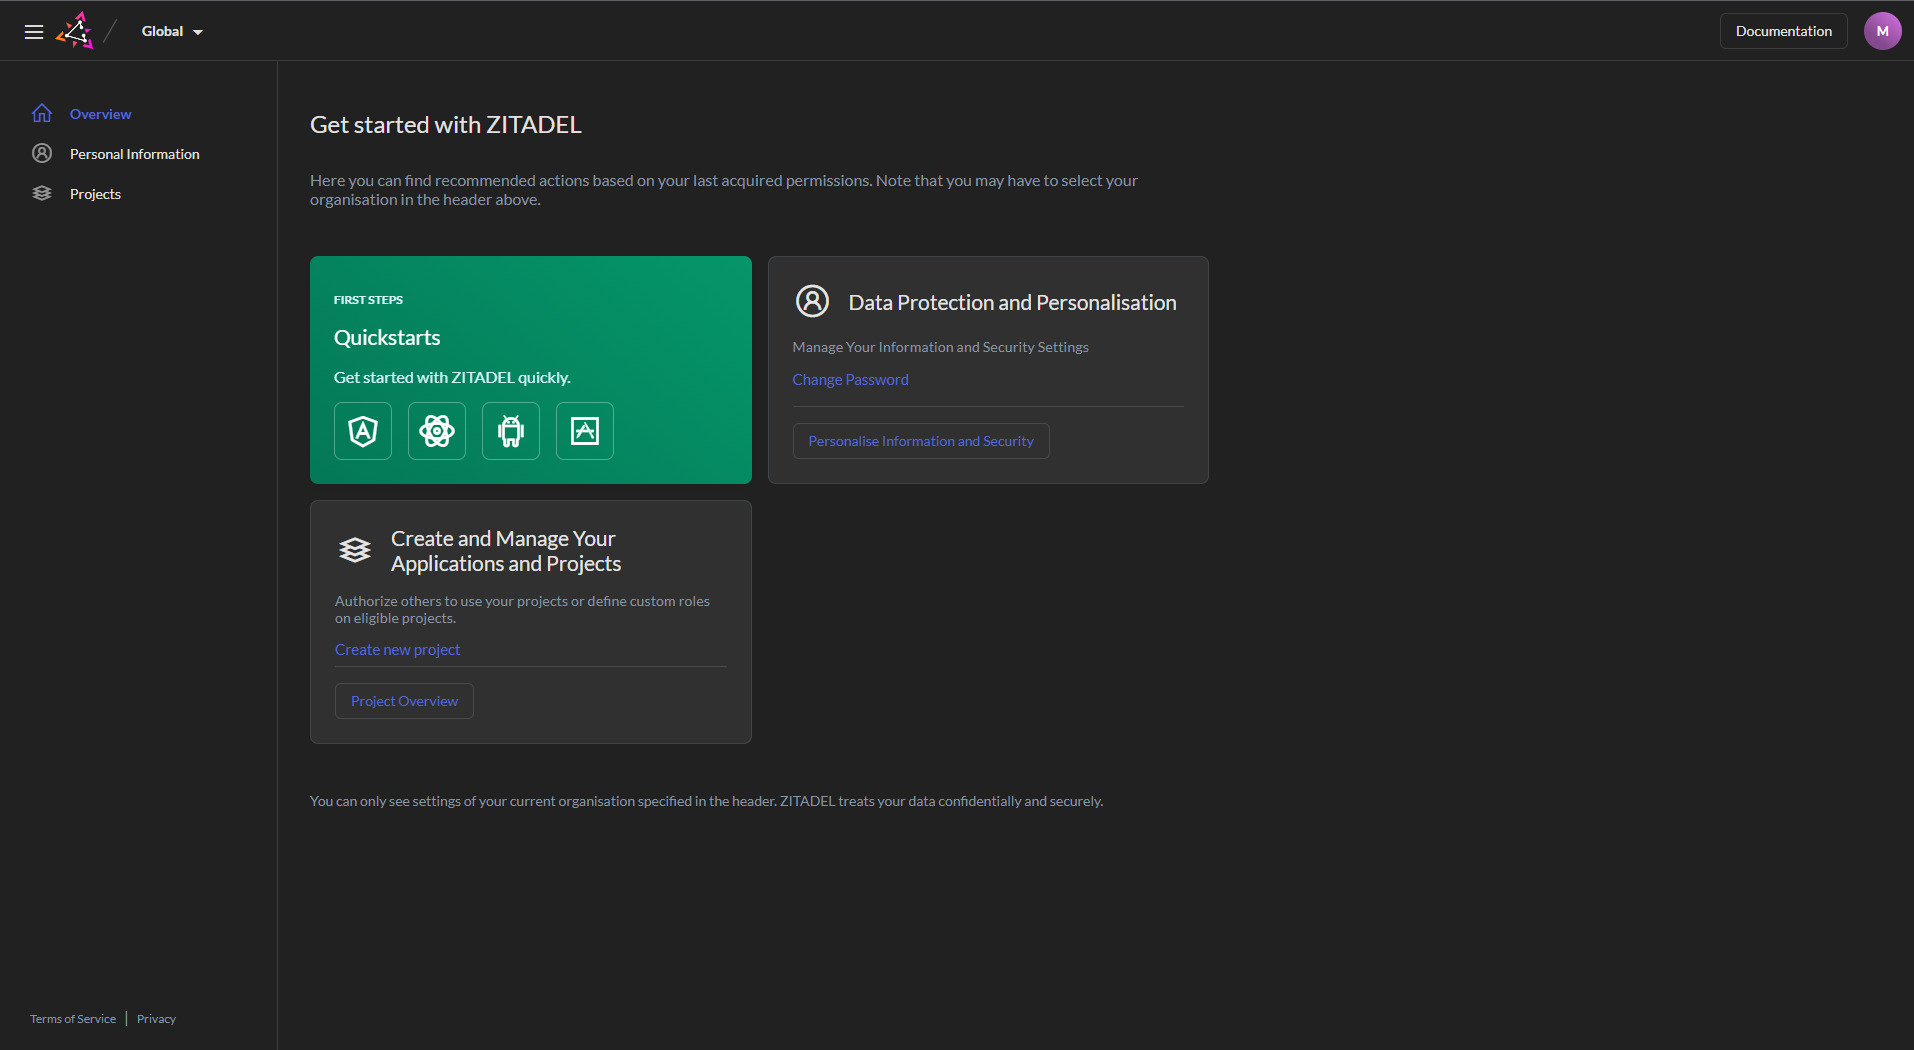
Task: Click Personalise Information and Security
Action: tap(920, 440)
